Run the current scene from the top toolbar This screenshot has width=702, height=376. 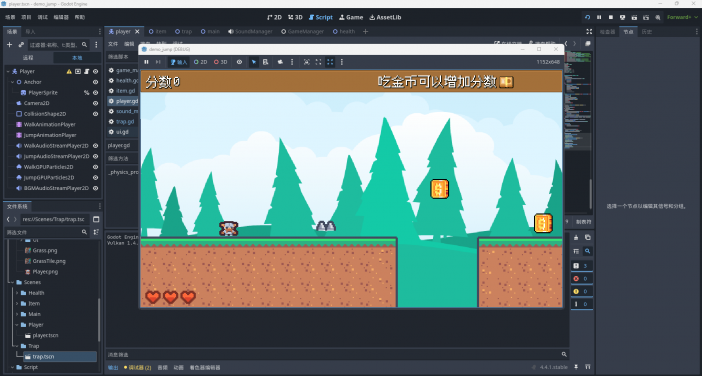click(634, 17)
